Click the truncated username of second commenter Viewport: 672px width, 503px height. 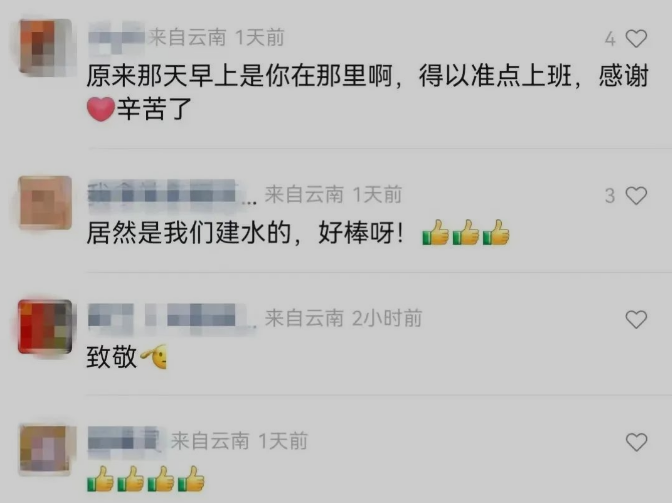tap(172, 195)
